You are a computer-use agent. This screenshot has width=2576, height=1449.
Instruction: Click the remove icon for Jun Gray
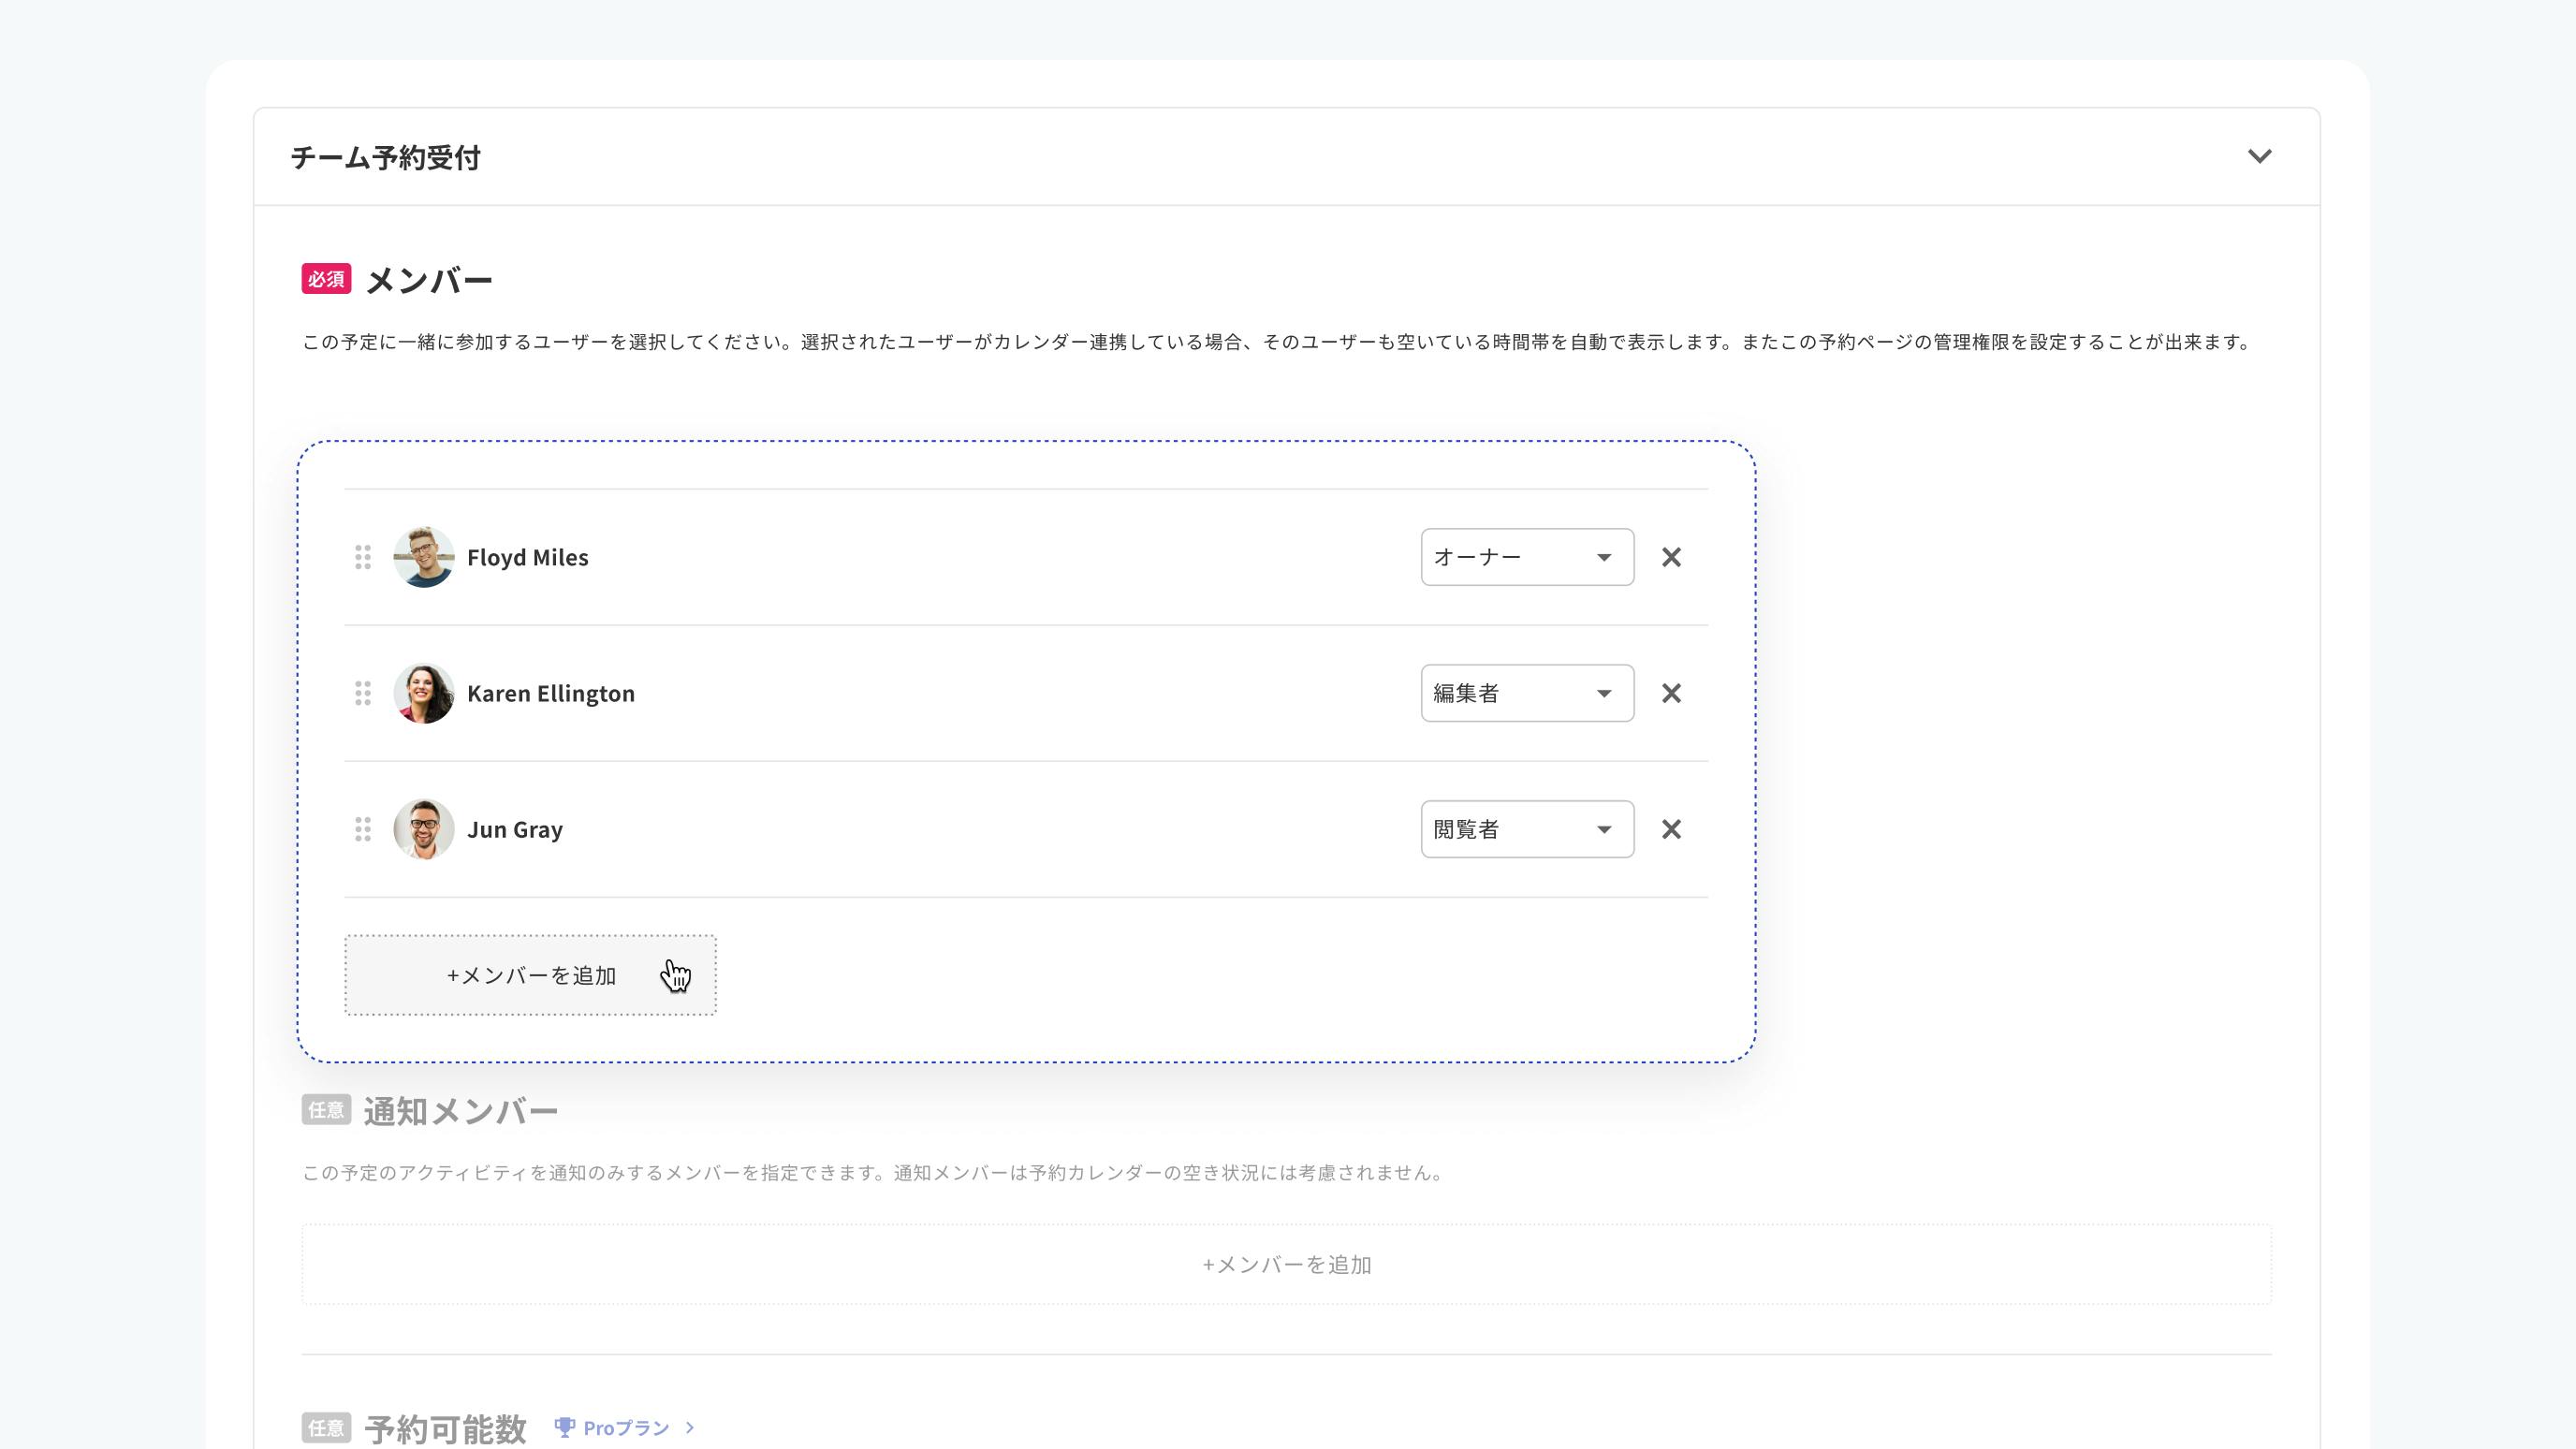click(1670, 828)
